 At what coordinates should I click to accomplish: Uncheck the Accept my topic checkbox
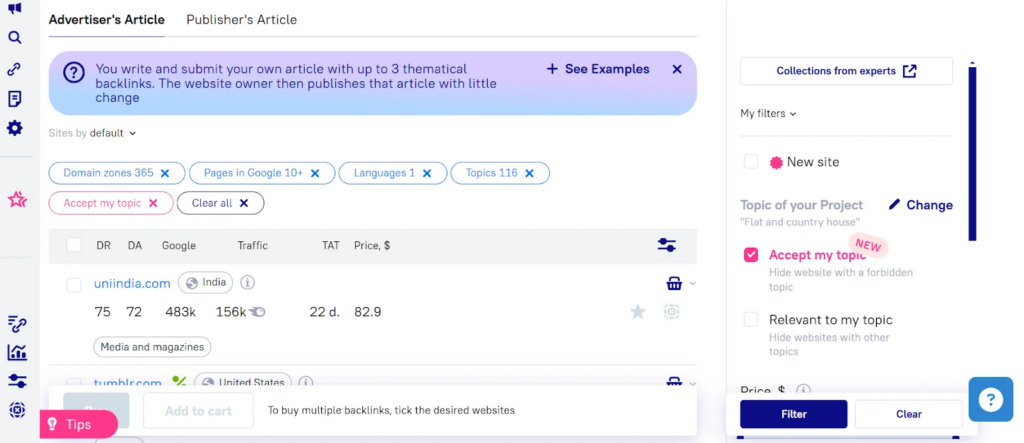pos(751,255)
